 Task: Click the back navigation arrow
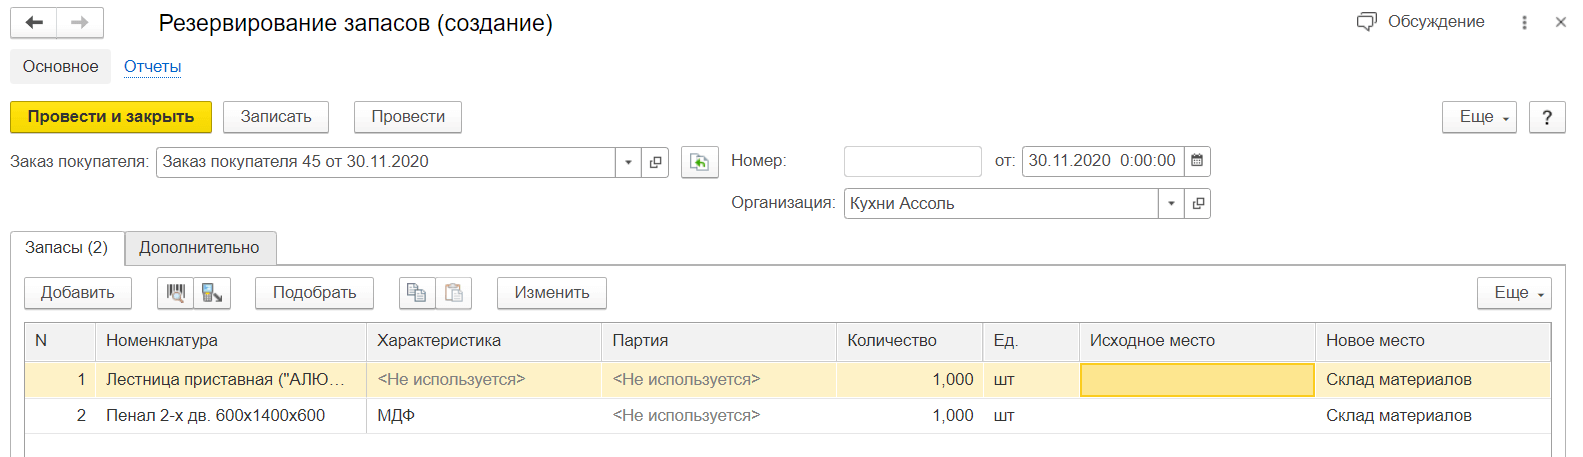34,22
